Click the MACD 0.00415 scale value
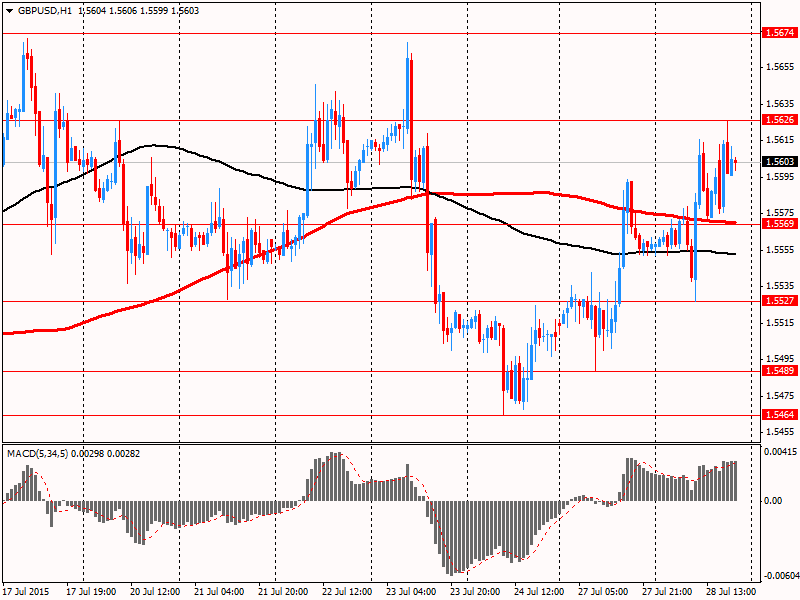Image resolution: width=800 pixels, height=600 pixels. [780, 452]
